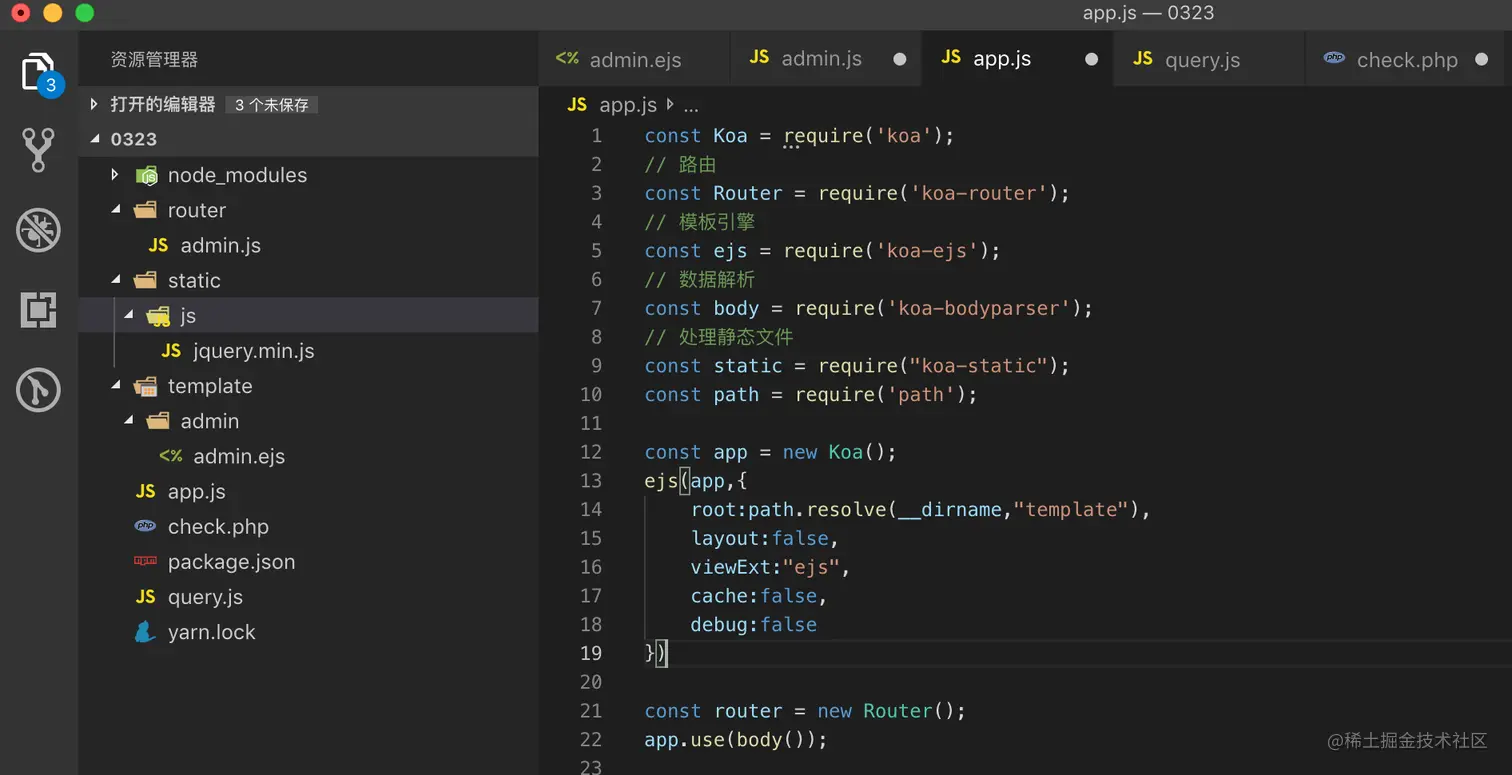This screenshot has height=775, width=1512.
Task: Click viewExt property on line 16
Action: [730, 567]
